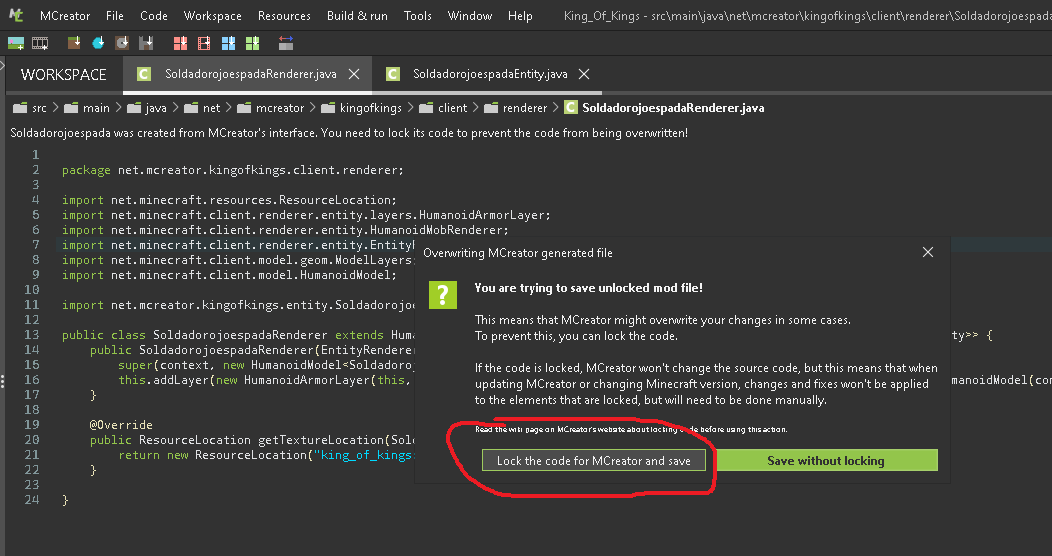Select the java breadcrumb folder
Screen dimensions: 1052x556
click(x=156, y=108)
